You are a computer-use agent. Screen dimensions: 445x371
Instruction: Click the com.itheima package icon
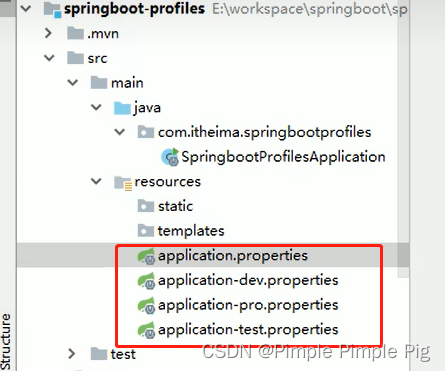[146, 132]
